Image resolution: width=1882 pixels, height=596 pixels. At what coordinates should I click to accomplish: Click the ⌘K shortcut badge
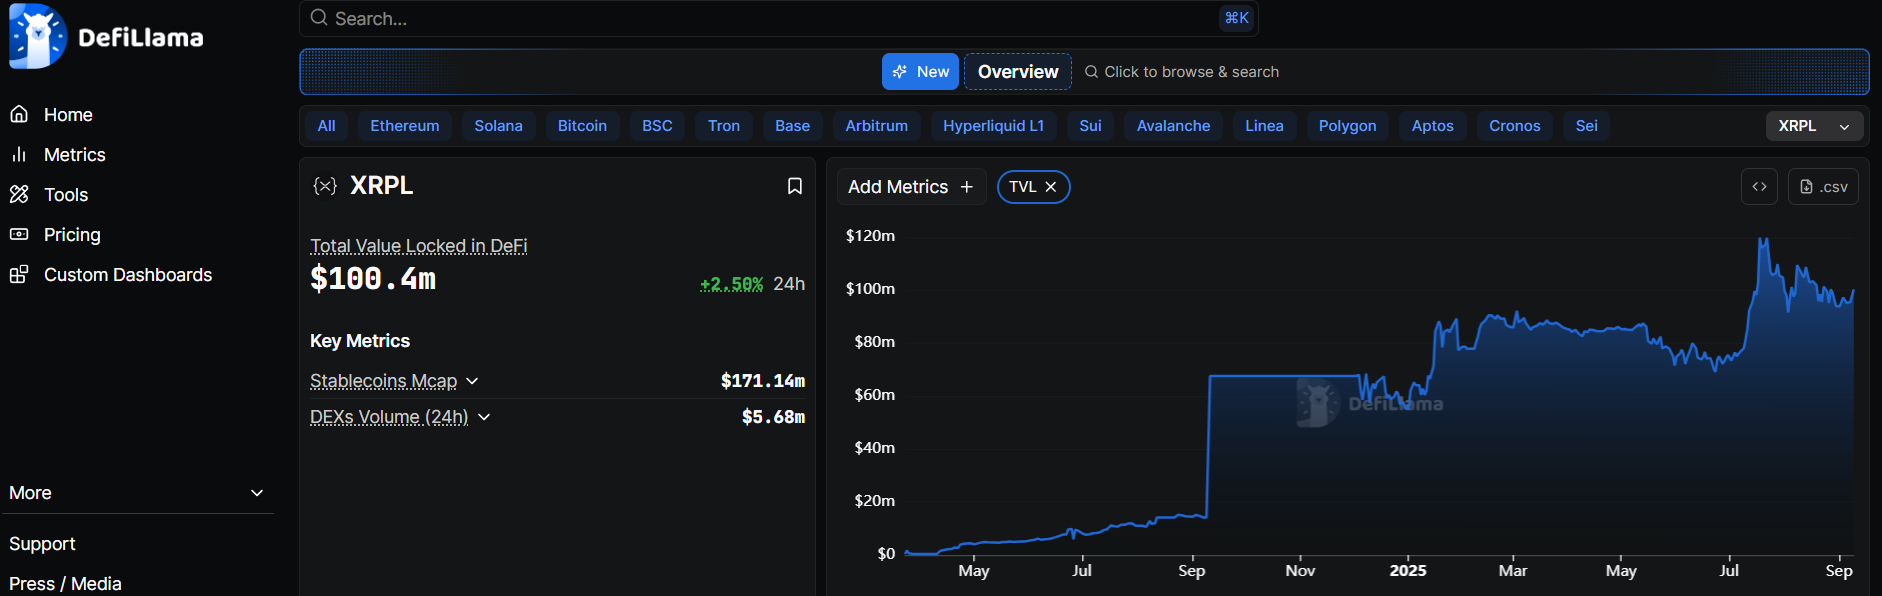click(1236, 18)
